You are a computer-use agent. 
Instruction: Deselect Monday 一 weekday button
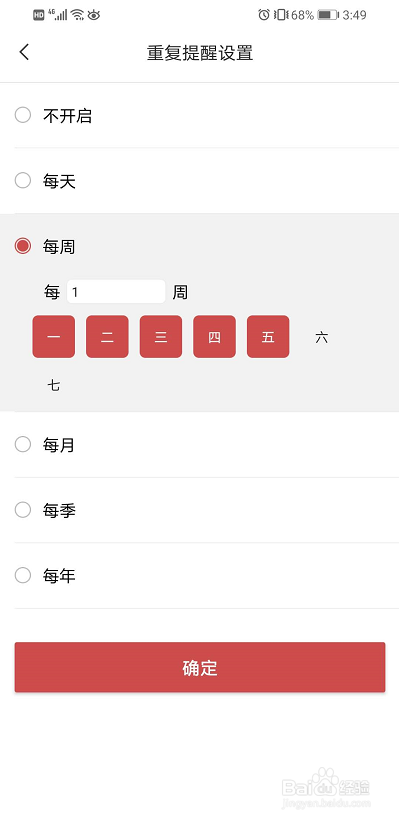(53, 337)
